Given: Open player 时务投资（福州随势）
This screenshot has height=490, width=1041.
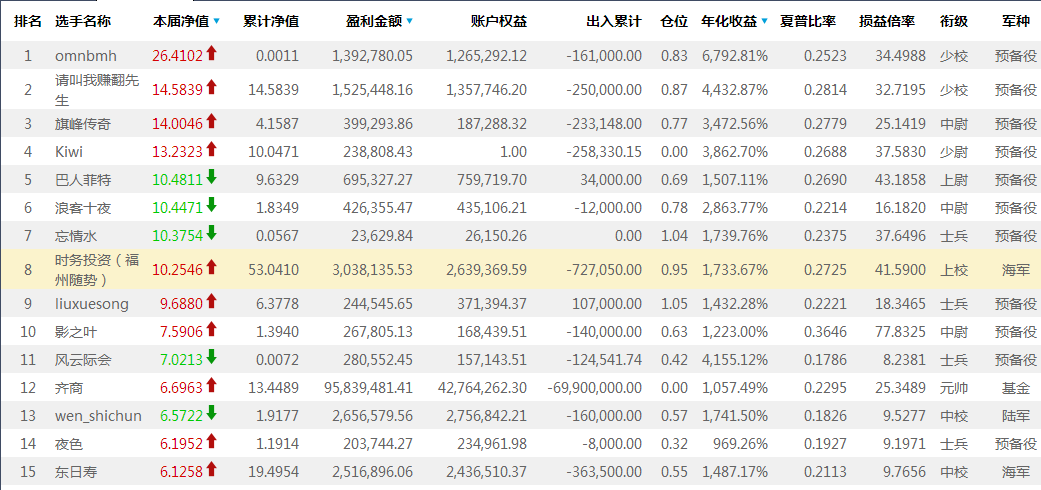Looking at the screenshot, I should 97,271.
